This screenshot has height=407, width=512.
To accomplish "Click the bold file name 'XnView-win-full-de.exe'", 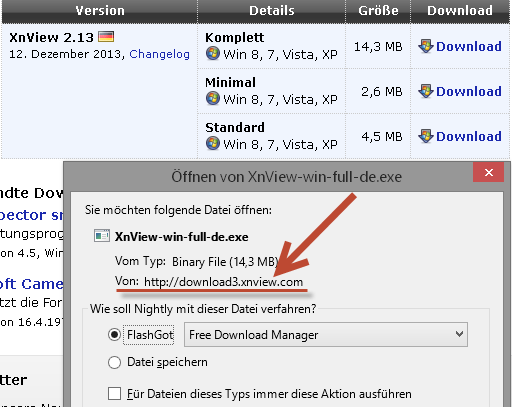I will (182, 237).
